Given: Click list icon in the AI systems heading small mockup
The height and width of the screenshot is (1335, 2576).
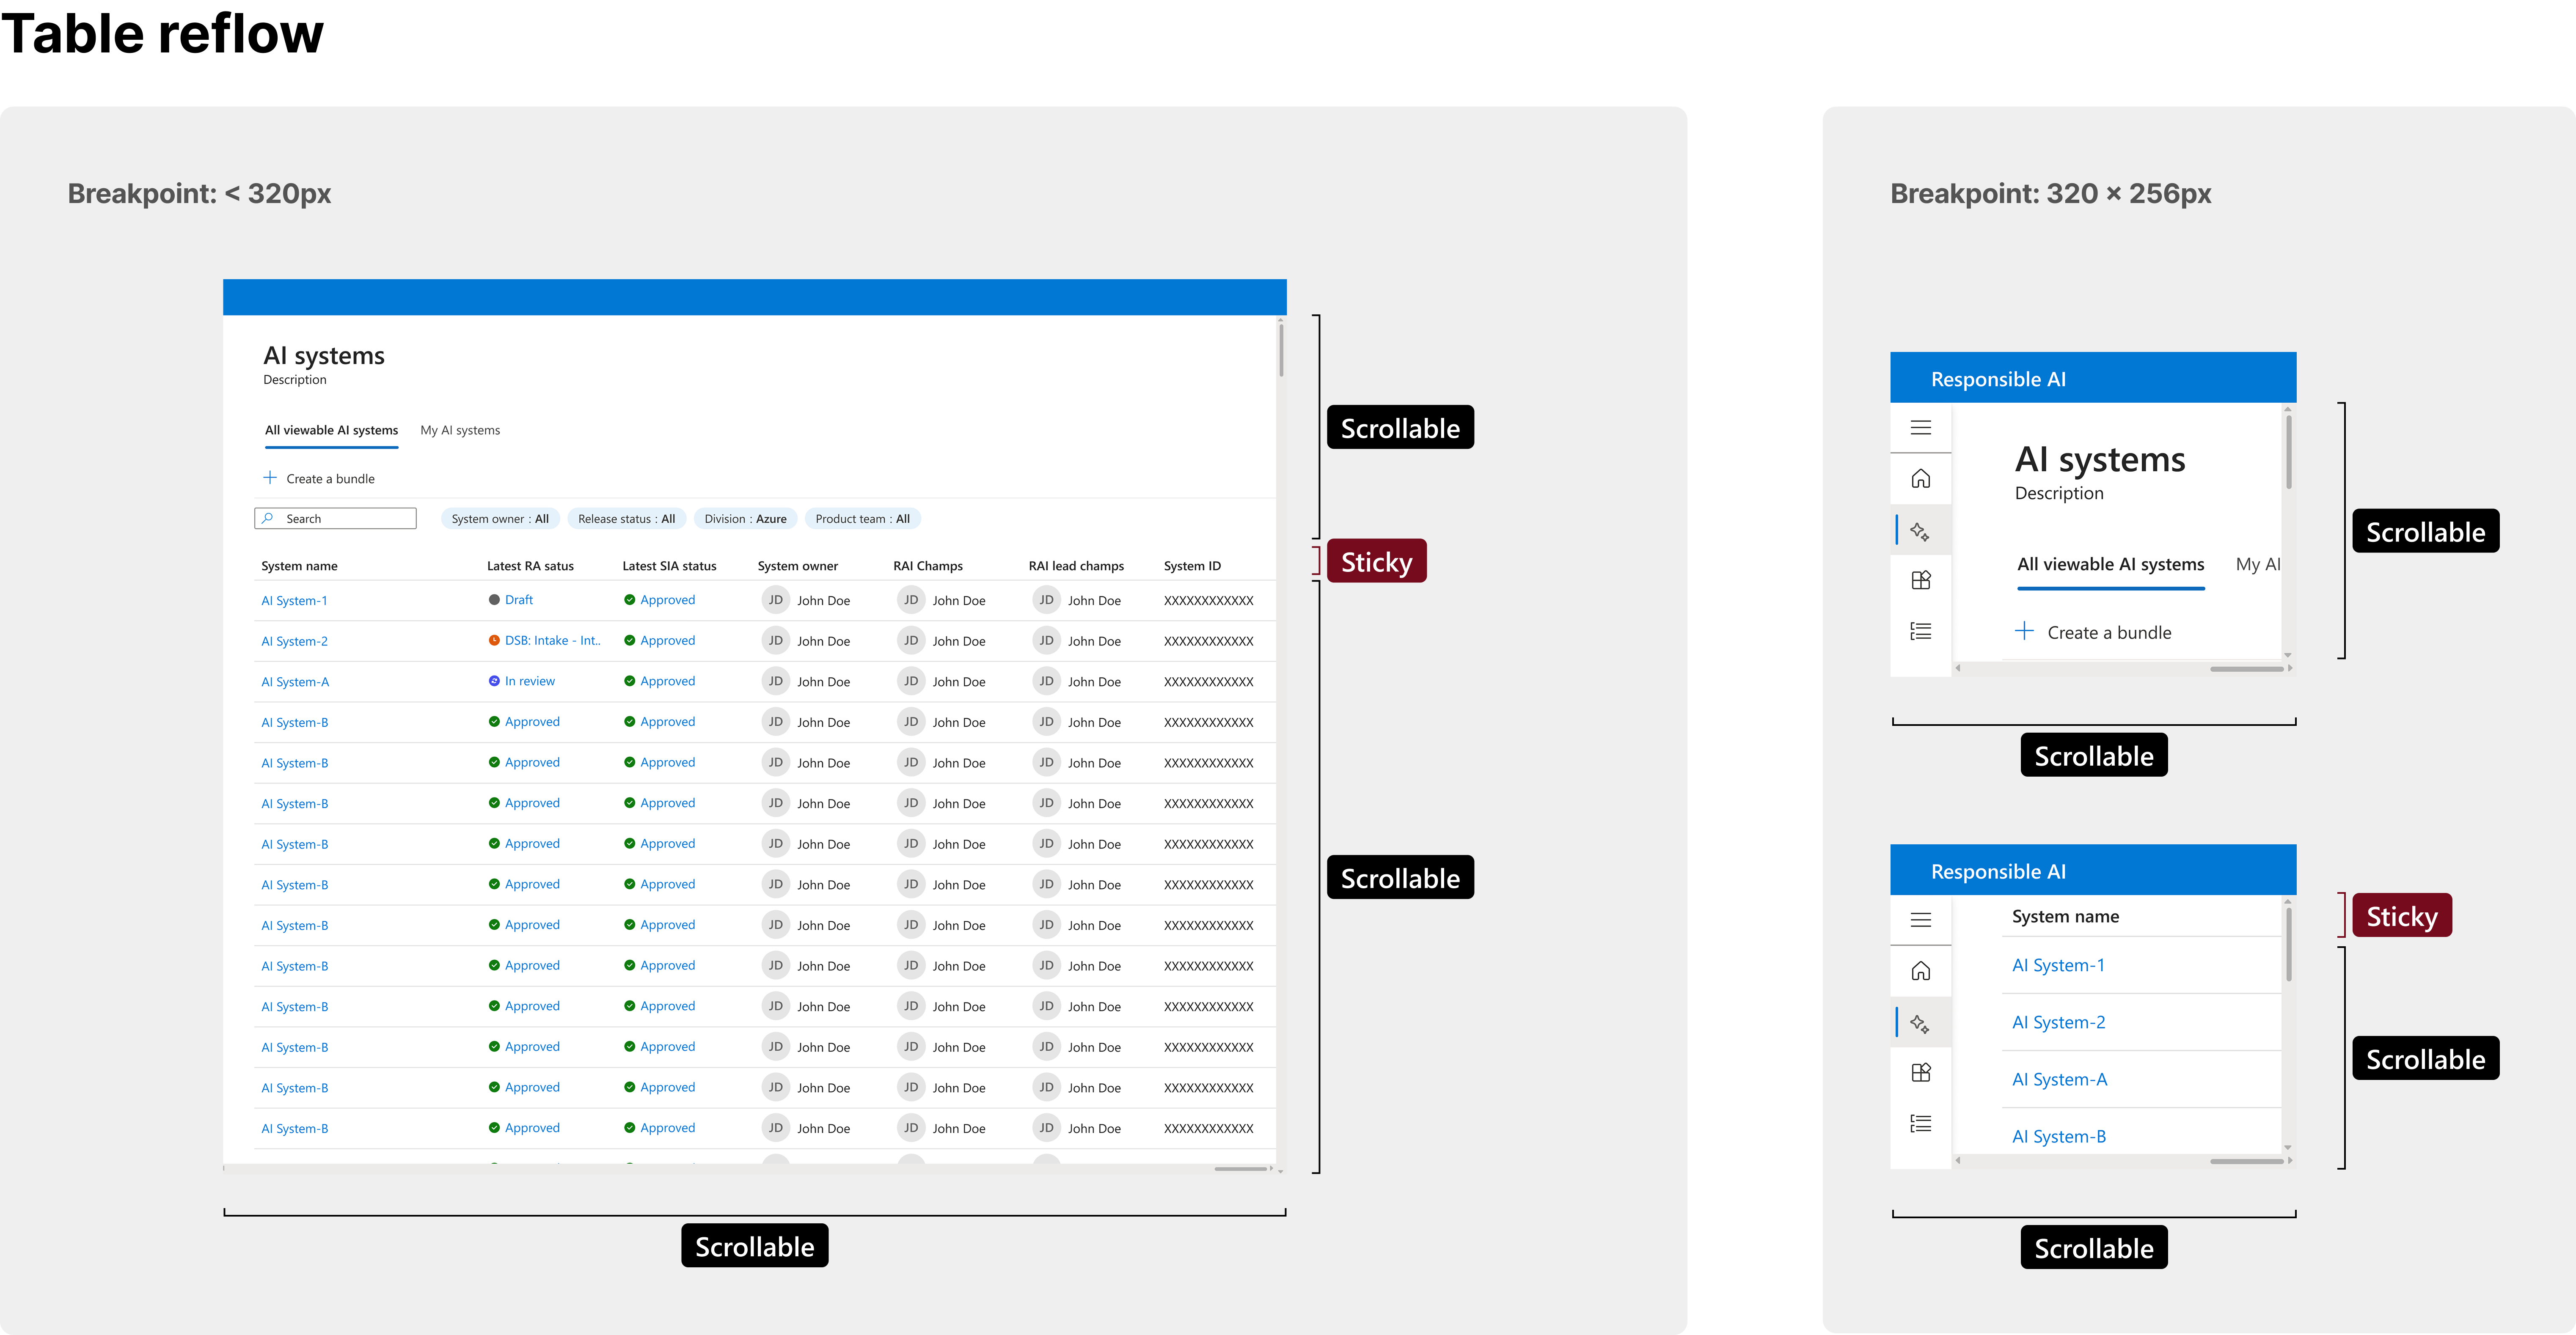Looking at the screenshot, I should (x=1920, y=631).
